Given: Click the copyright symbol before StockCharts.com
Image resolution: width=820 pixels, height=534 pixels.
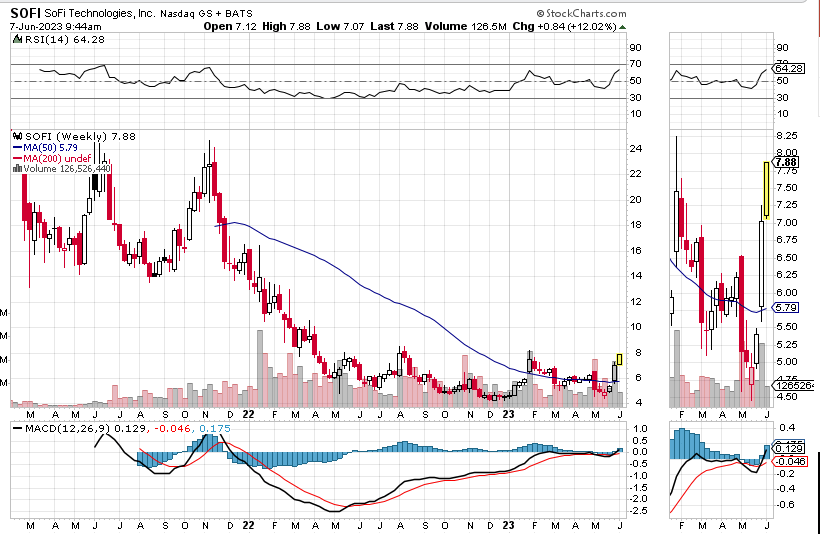Looking at the screenshot, I should [x=540, y=13].
